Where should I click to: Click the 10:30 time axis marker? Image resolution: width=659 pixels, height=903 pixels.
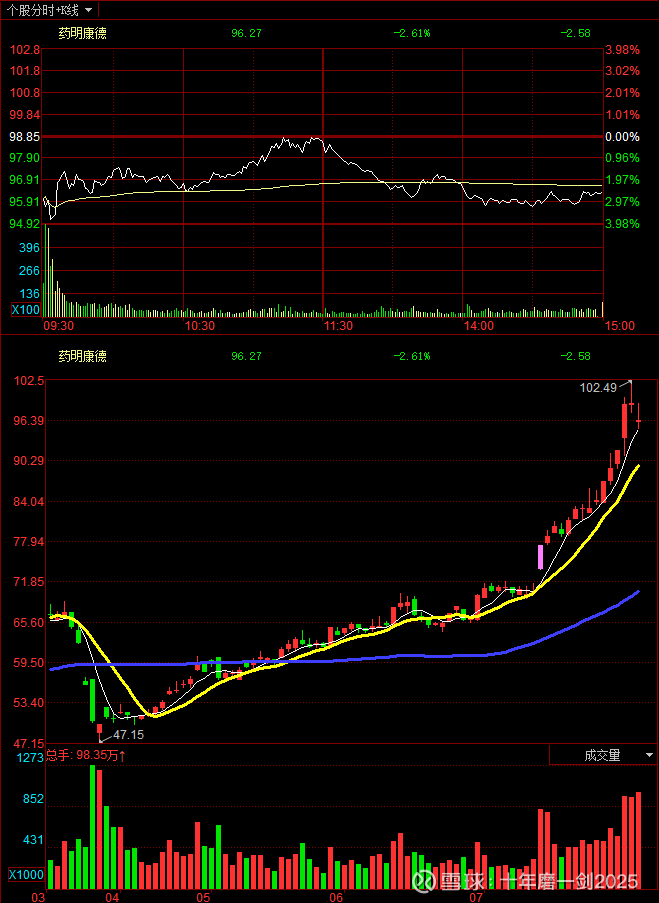pyautogui.click(x=199, y=326)
